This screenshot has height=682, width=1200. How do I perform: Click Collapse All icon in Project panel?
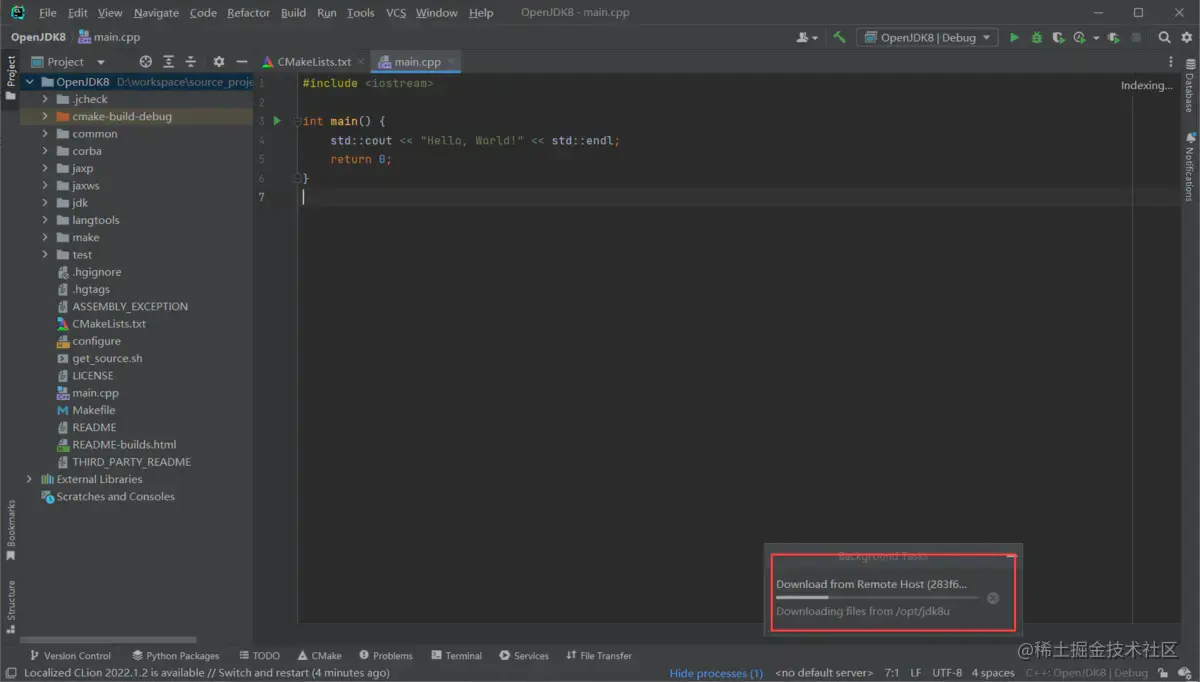[x=190, y=62]
